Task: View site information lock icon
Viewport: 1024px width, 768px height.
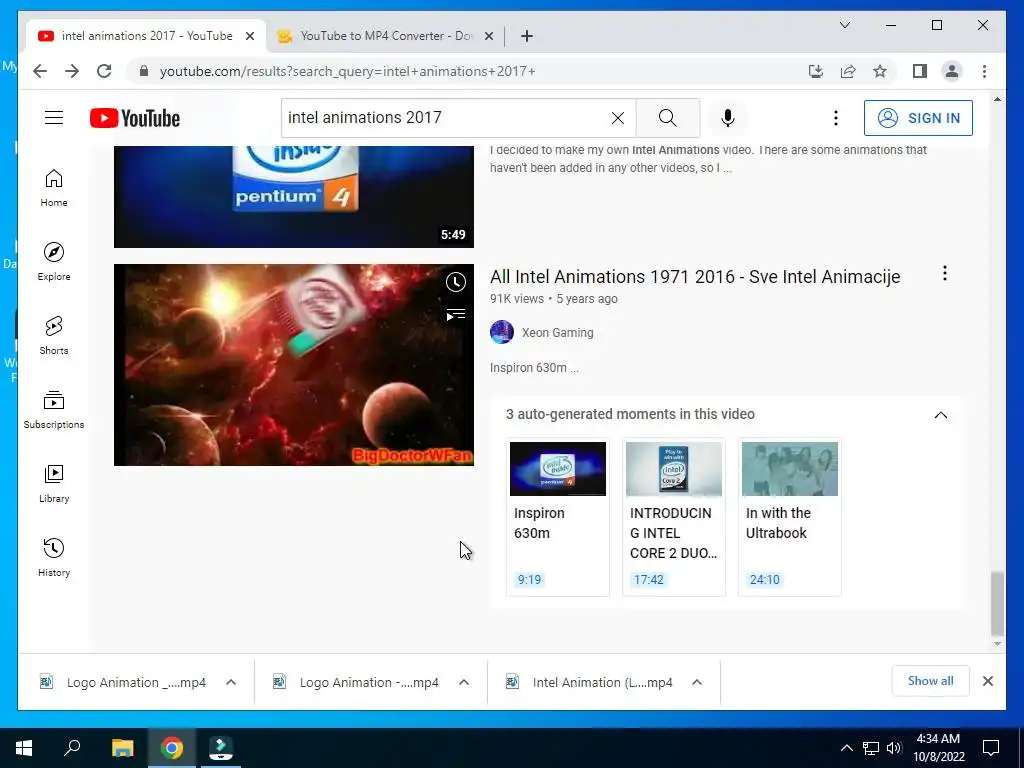Action: point(144,71)
